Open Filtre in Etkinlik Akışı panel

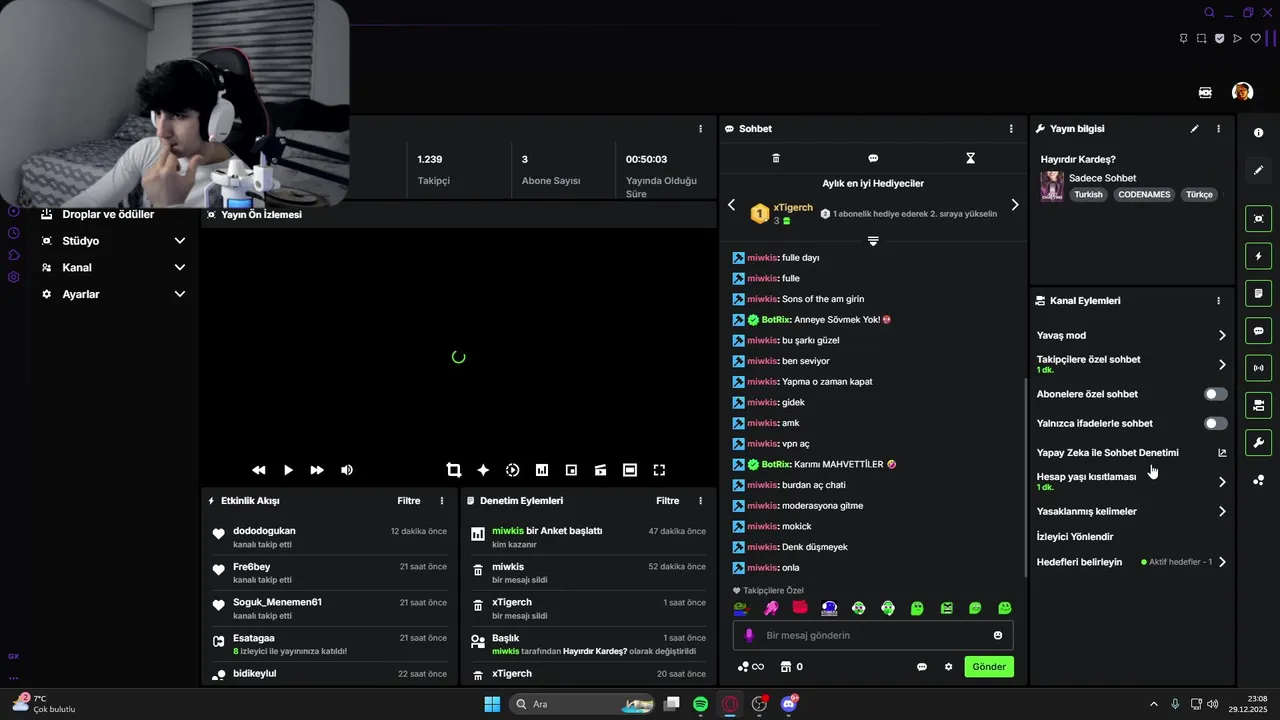coord(408,501)
